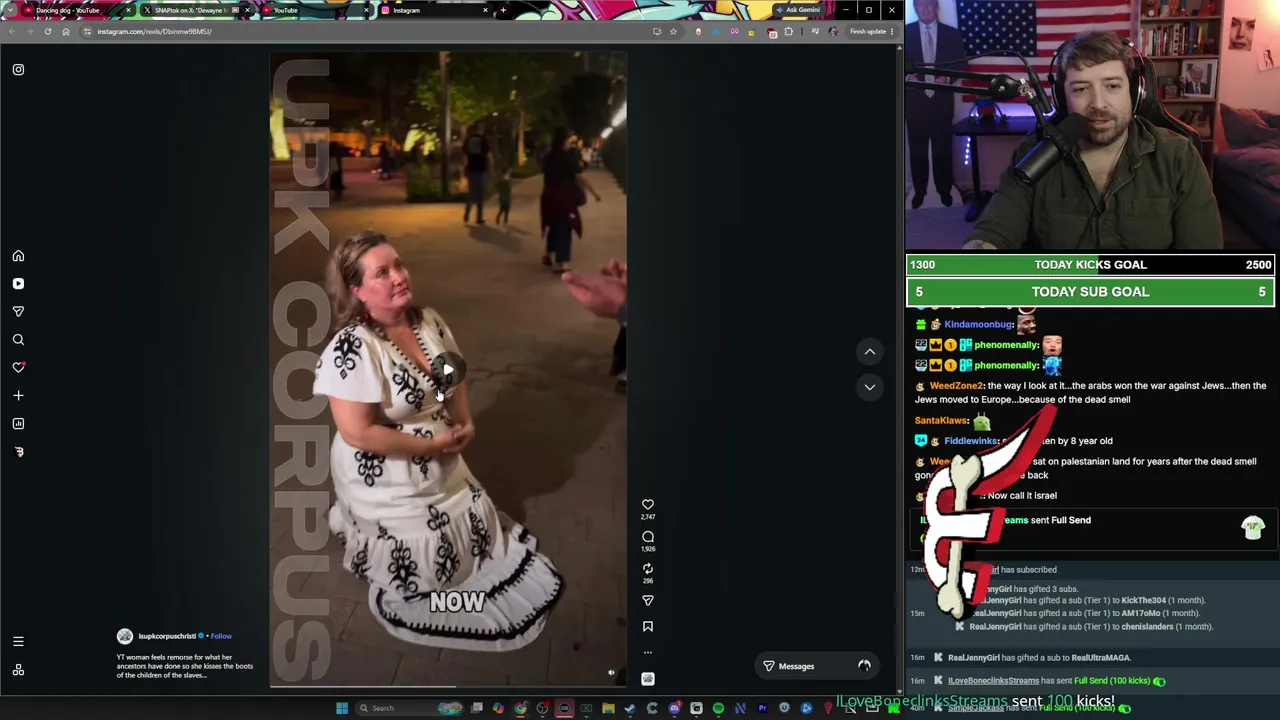
Task: Open the Windows Start menu
Action: (342, 708)
